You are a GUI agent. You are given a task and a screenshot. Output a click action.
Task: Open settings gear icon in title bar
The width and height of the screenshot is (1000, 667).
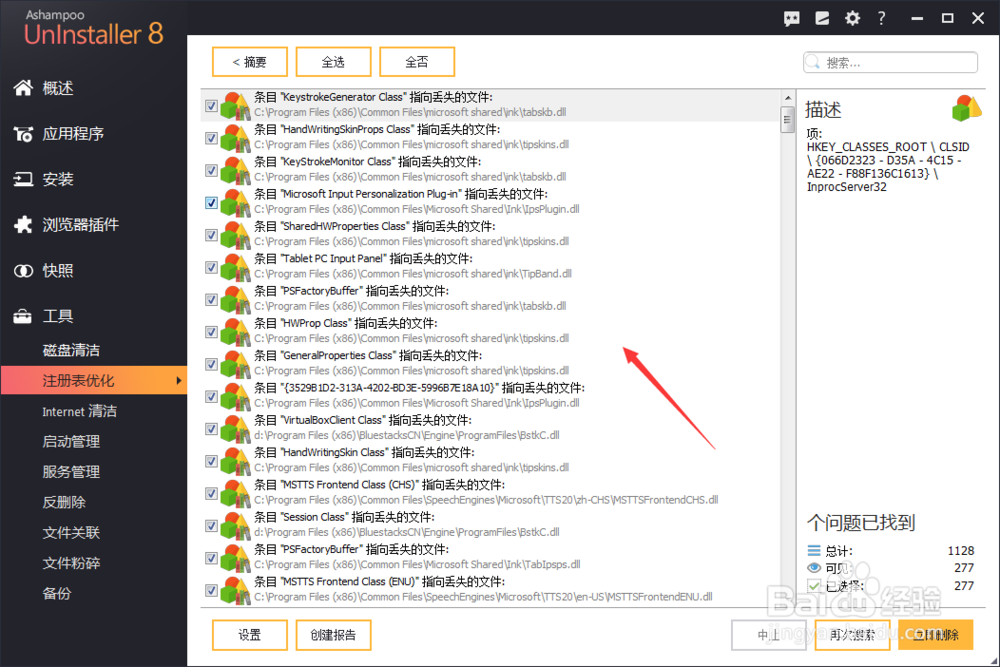pos(852,18)
